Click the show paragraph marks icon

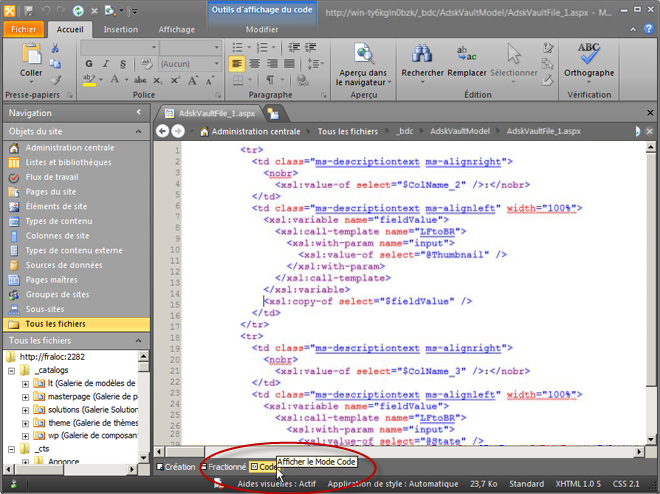(270, 80)
